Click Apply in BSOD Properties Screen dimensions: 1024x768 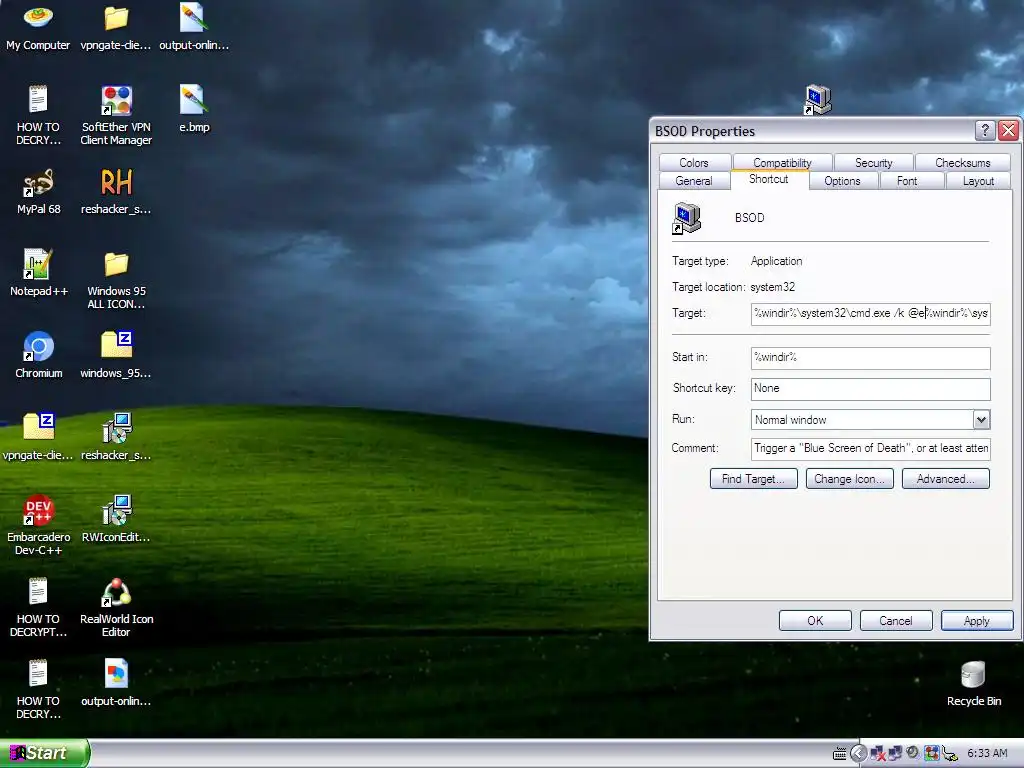tap(977, 620)
